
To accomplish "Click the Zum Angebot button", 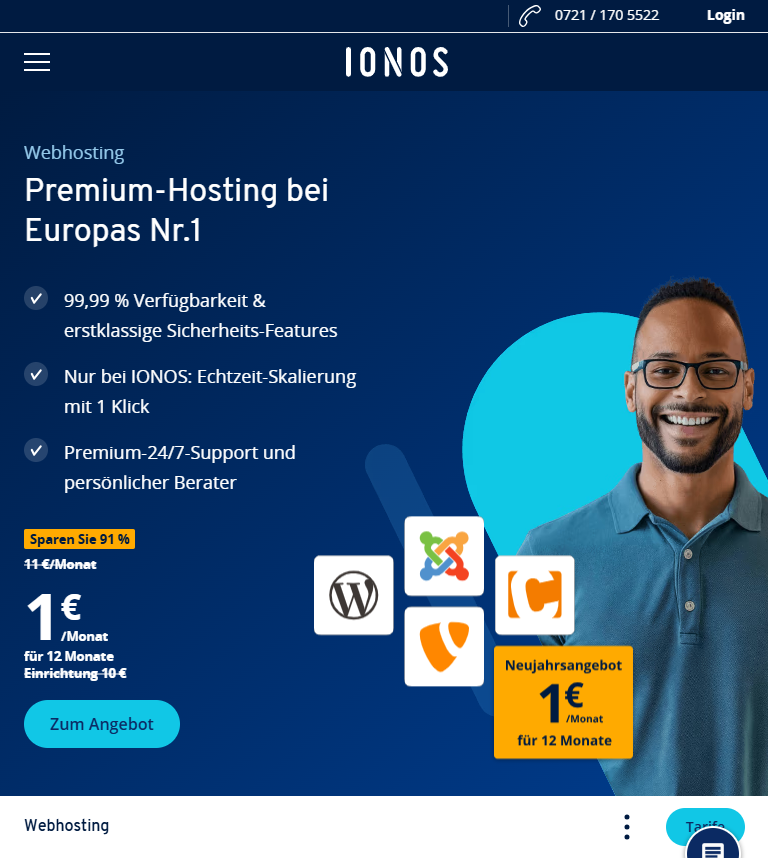I will (102, 724).
